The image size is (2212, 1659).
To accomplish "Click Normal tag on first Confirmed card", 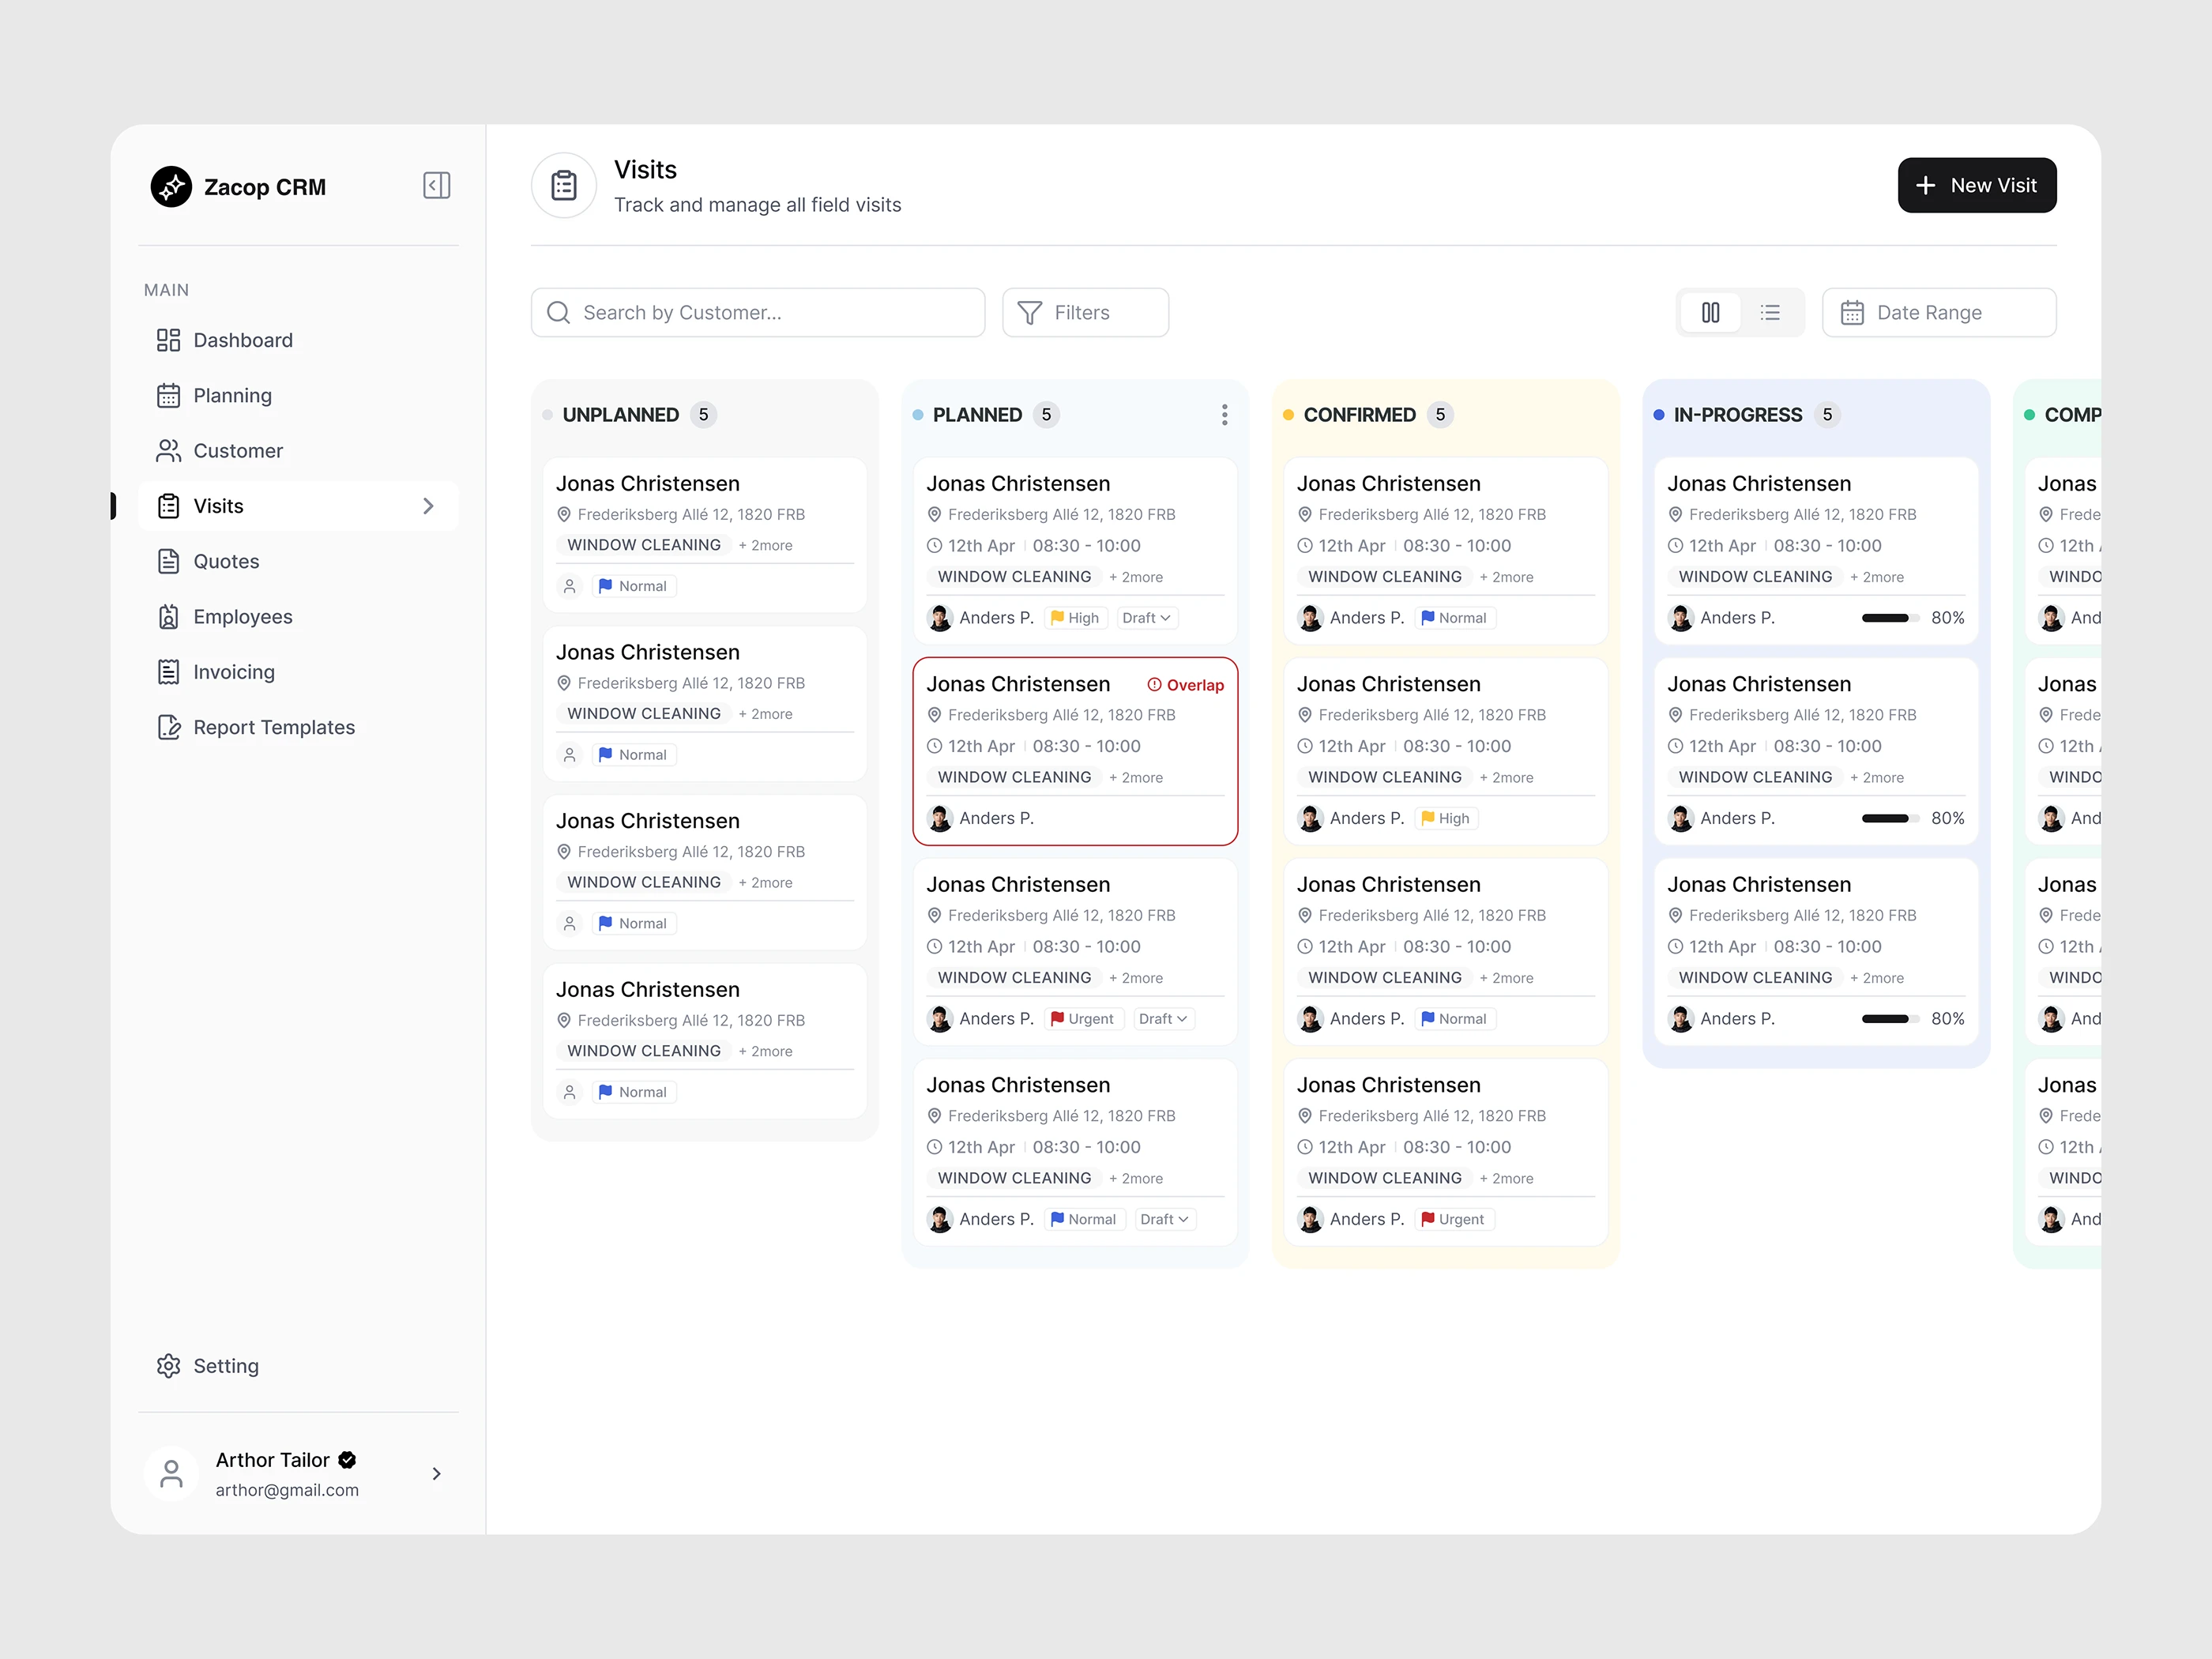I will (1454, 618).
